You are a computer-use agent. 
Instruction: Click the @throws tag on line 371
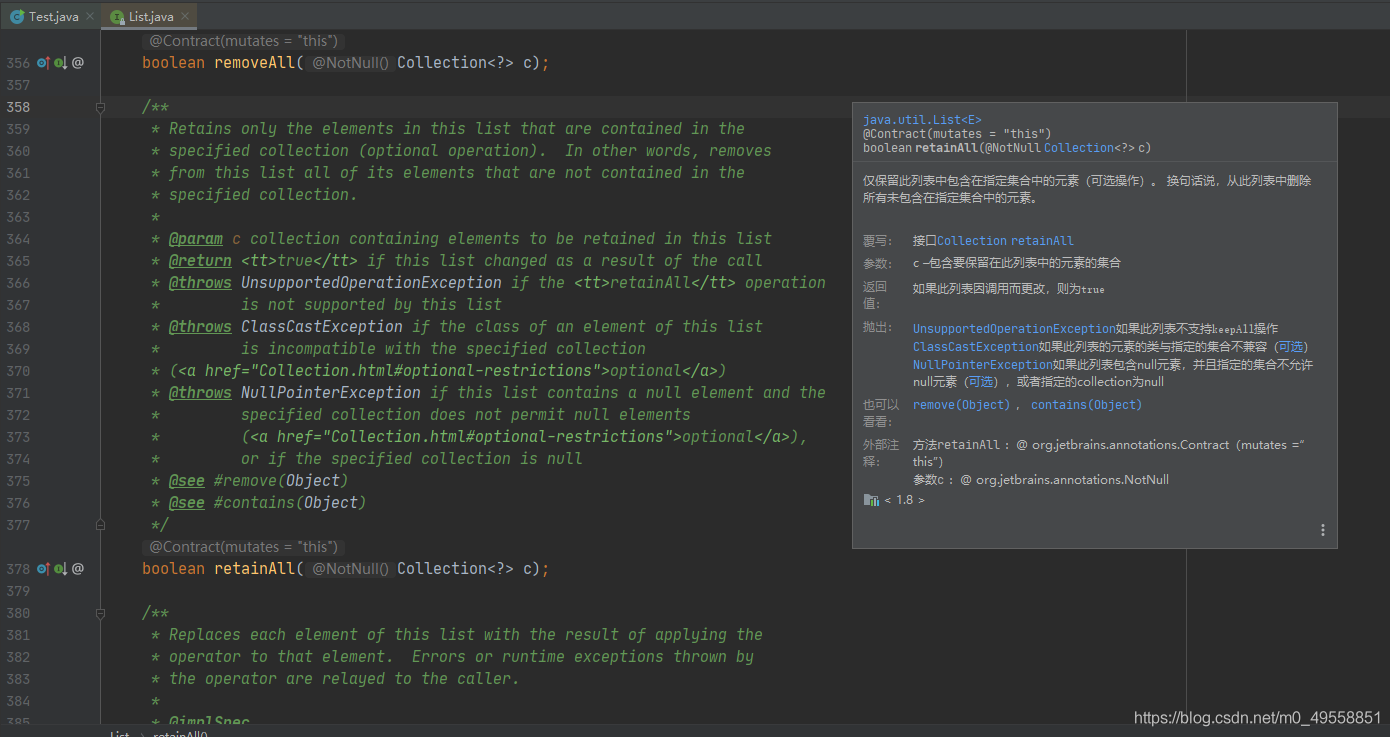200,393
